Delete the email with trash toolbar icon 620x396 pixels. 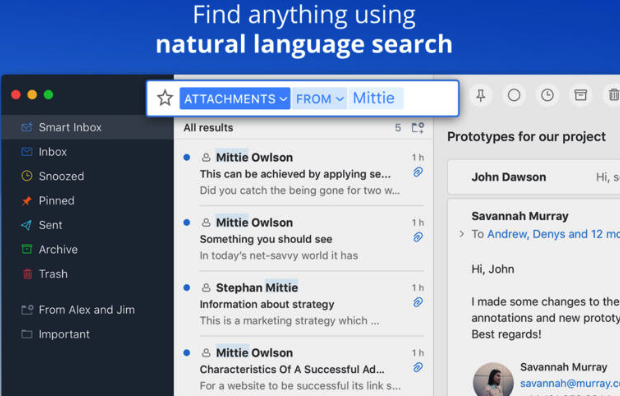[613, 95]
